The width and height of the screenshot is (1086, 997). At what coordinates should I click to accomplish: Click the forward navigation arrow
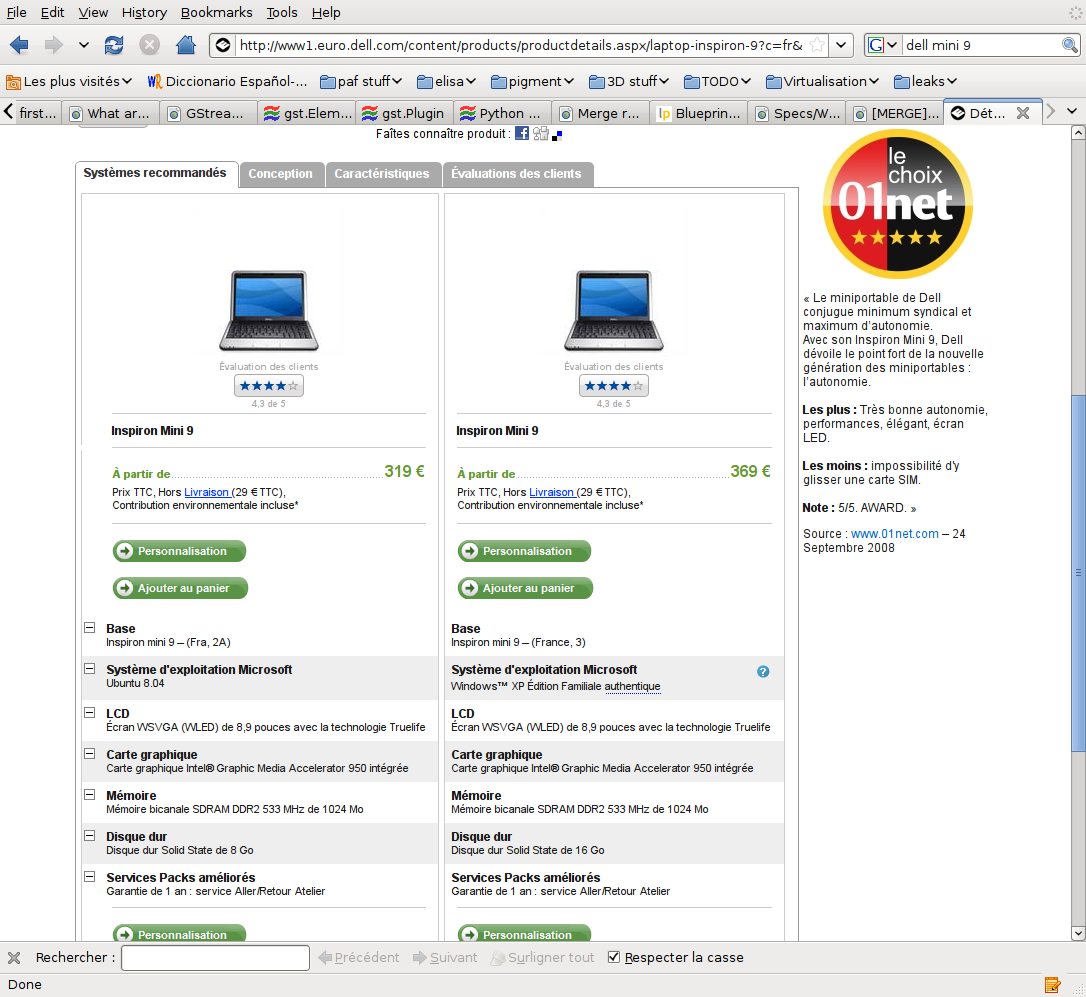point(53,46)
